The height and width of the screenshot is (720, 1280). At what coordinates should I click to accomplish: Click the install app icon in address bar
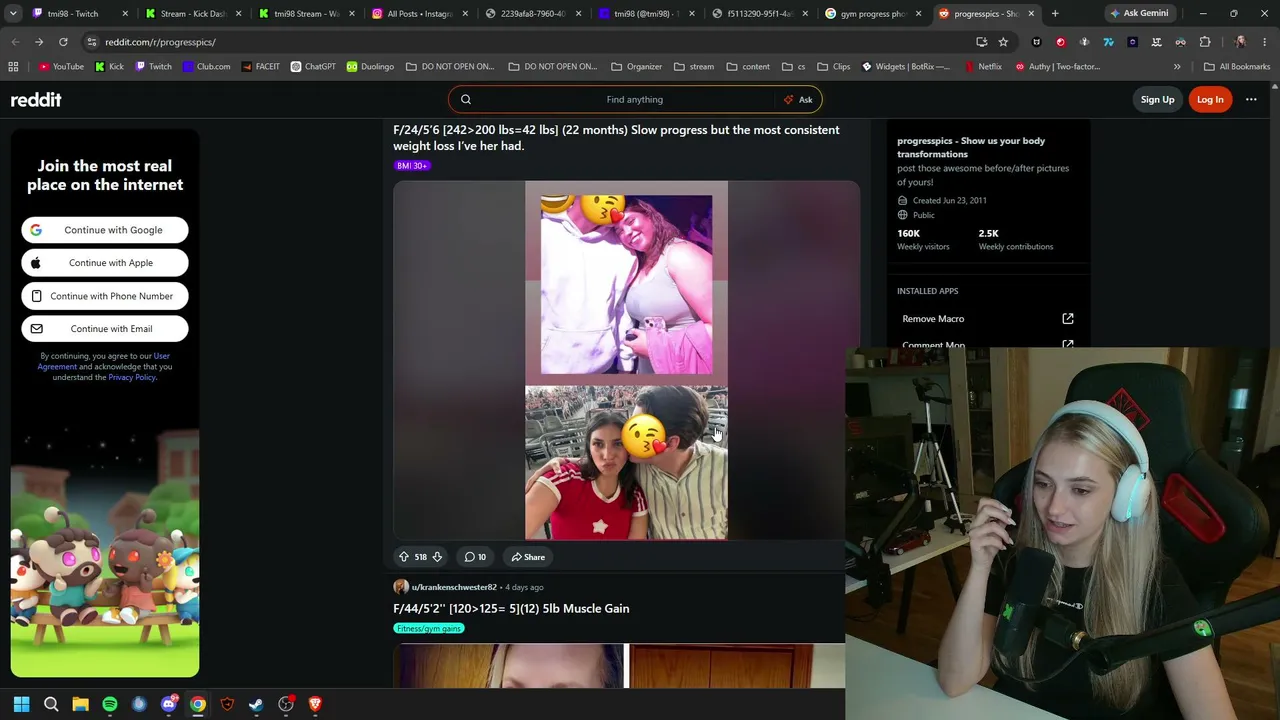pos(981,42)
